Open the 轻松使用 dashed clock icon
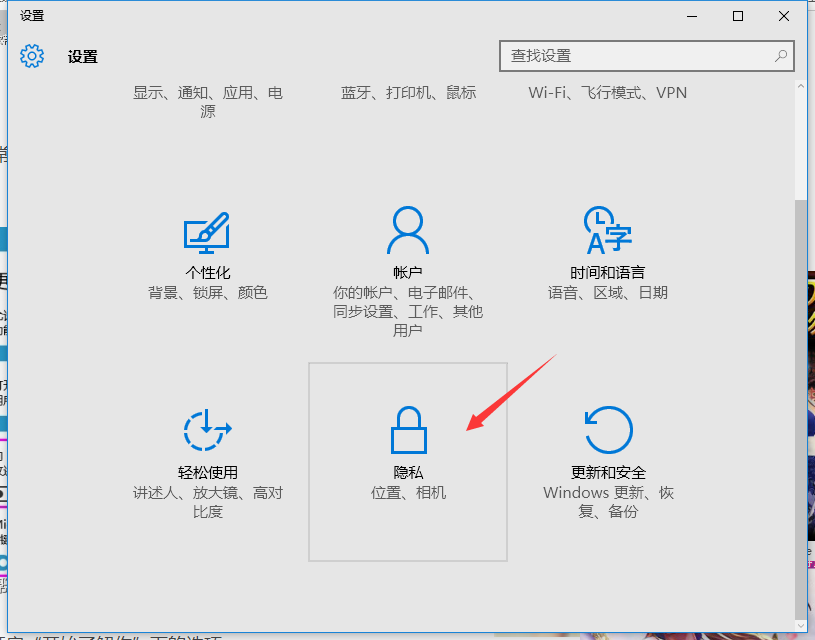Image resolution: width=815 pixels, height=640 pixels. (207, 432)
